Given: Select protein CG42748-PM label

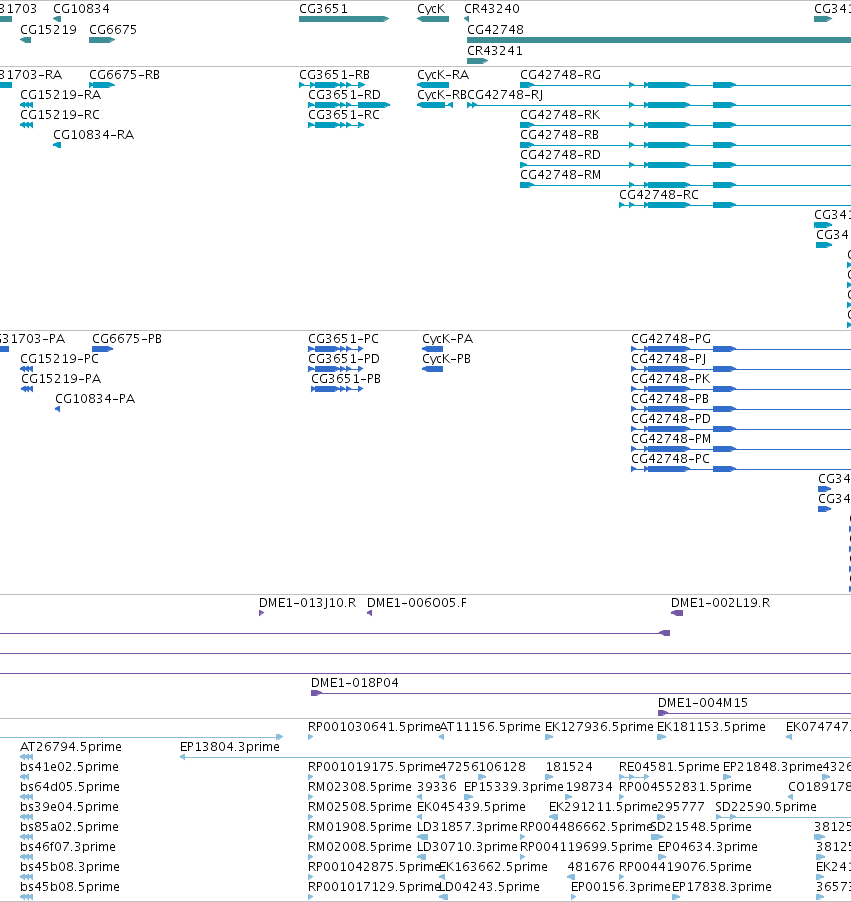Looking at the screenshot, I should [671, 438].
